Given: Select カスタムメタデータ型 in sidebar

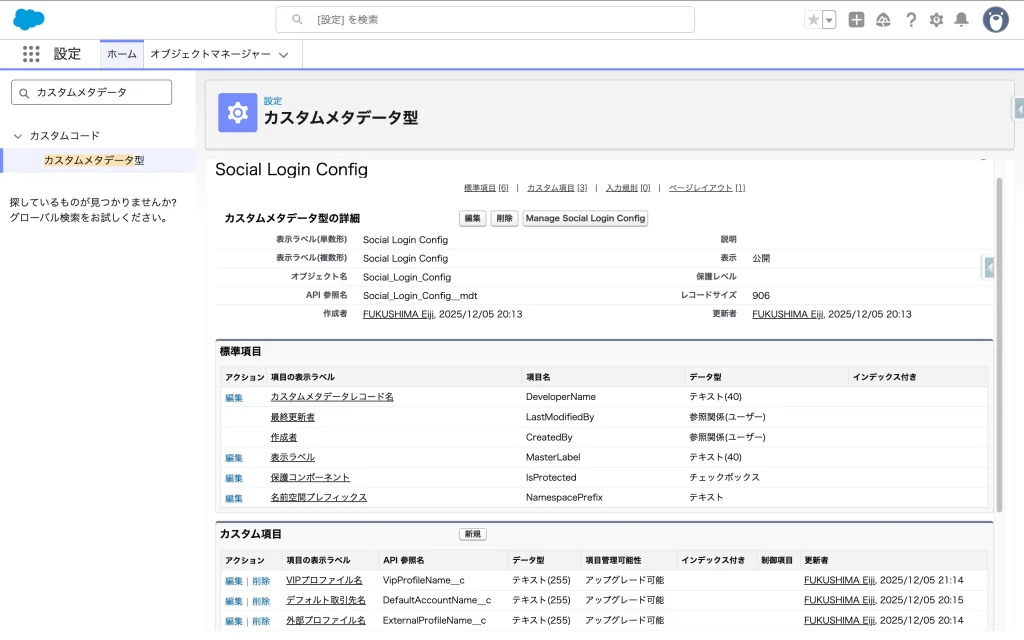Looking at the screenshot, I should [94, 160].
